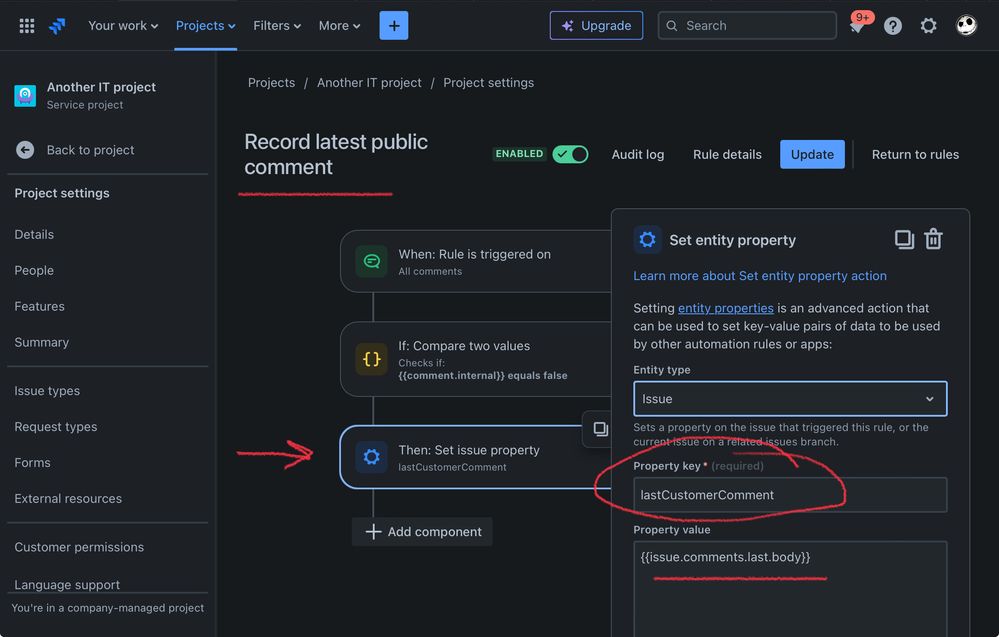Open the notifications bell with 9+ badge
Viewport: 999px width, 637px height.
[x=858, y=25]
